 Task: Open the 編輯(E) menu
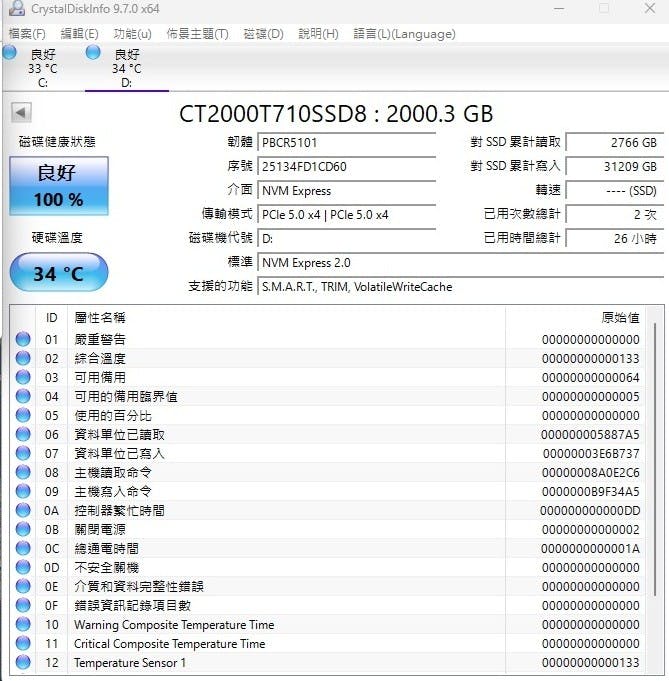[79, 34]
